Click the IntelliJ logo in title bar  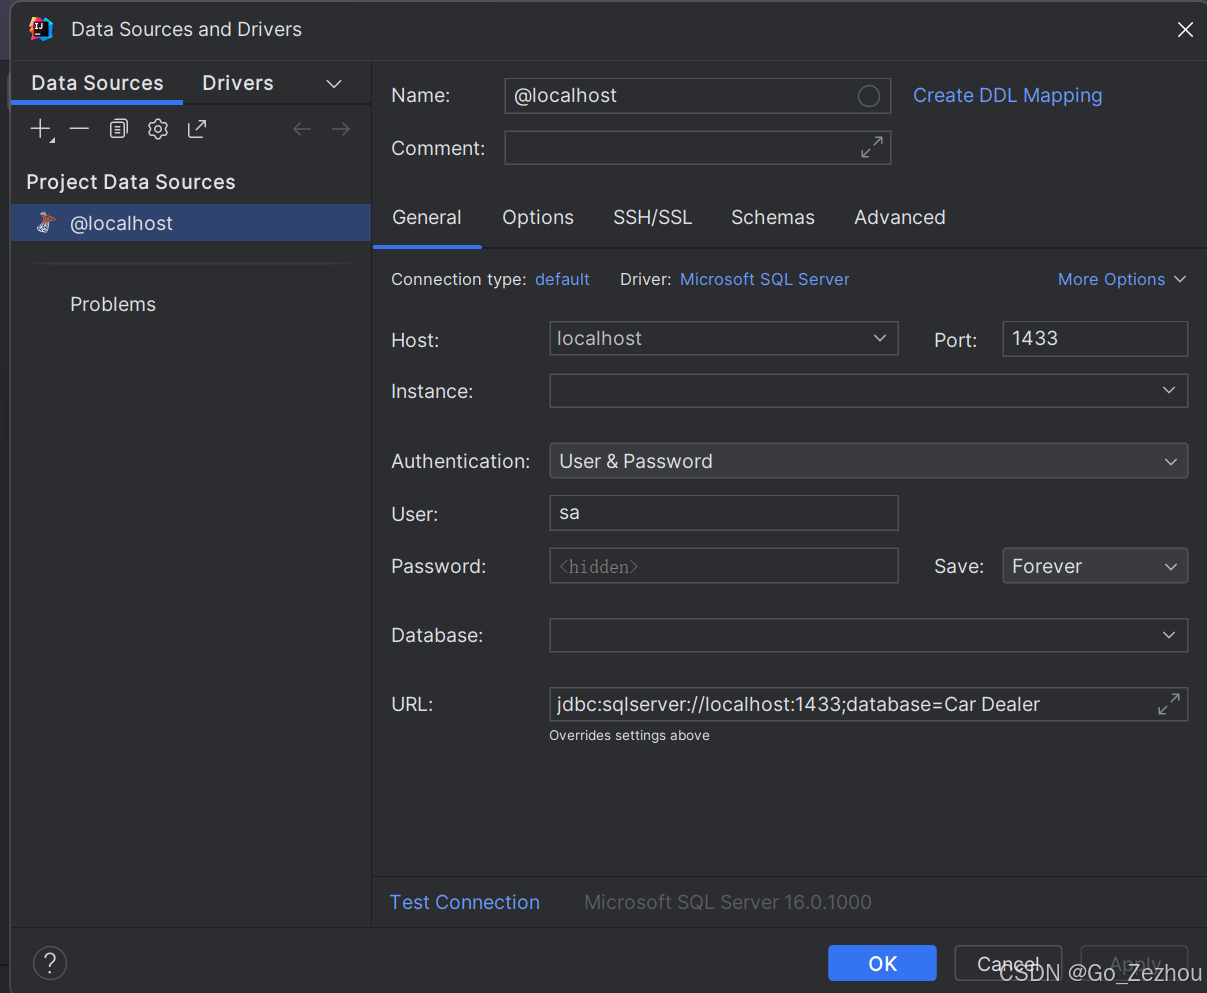(41, 29)
